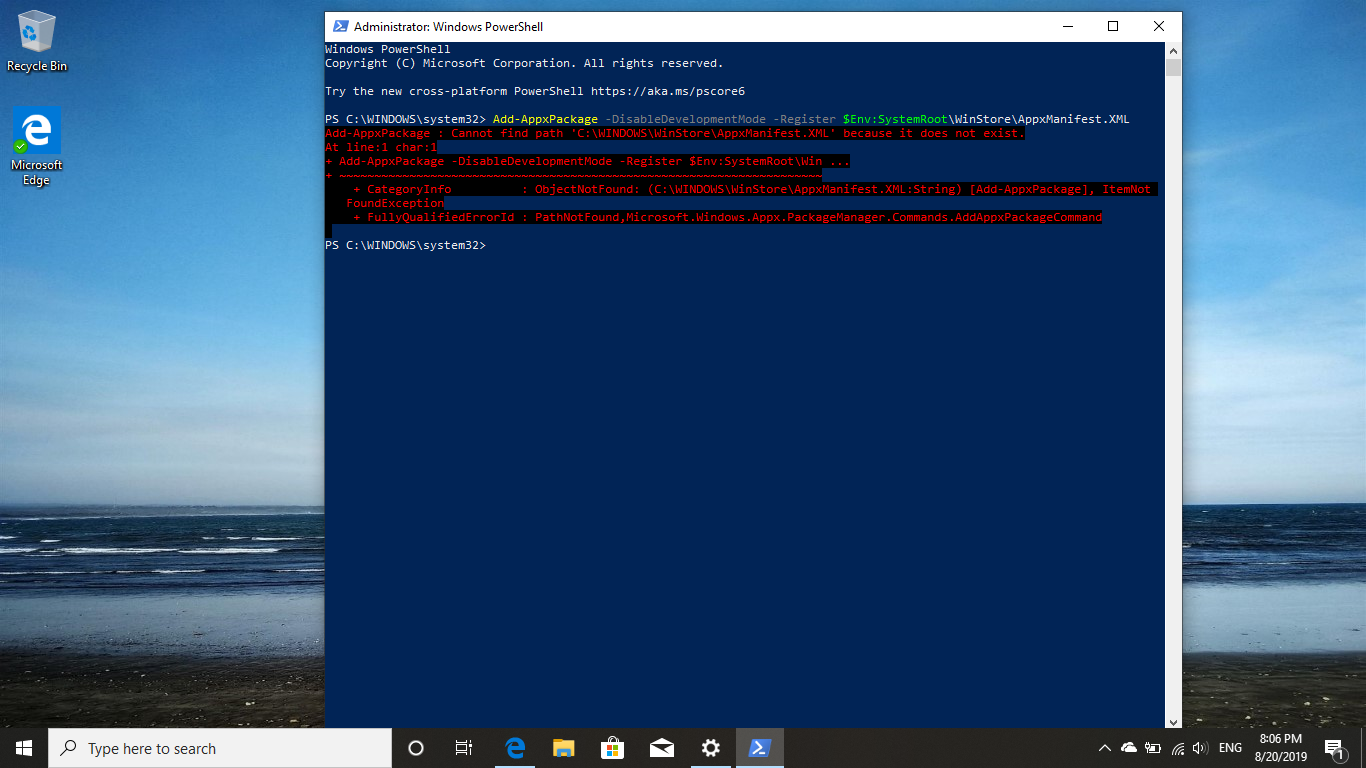Click 'FoundException' wrapped error text
The image size is (1366, 768).
[395, 203]
